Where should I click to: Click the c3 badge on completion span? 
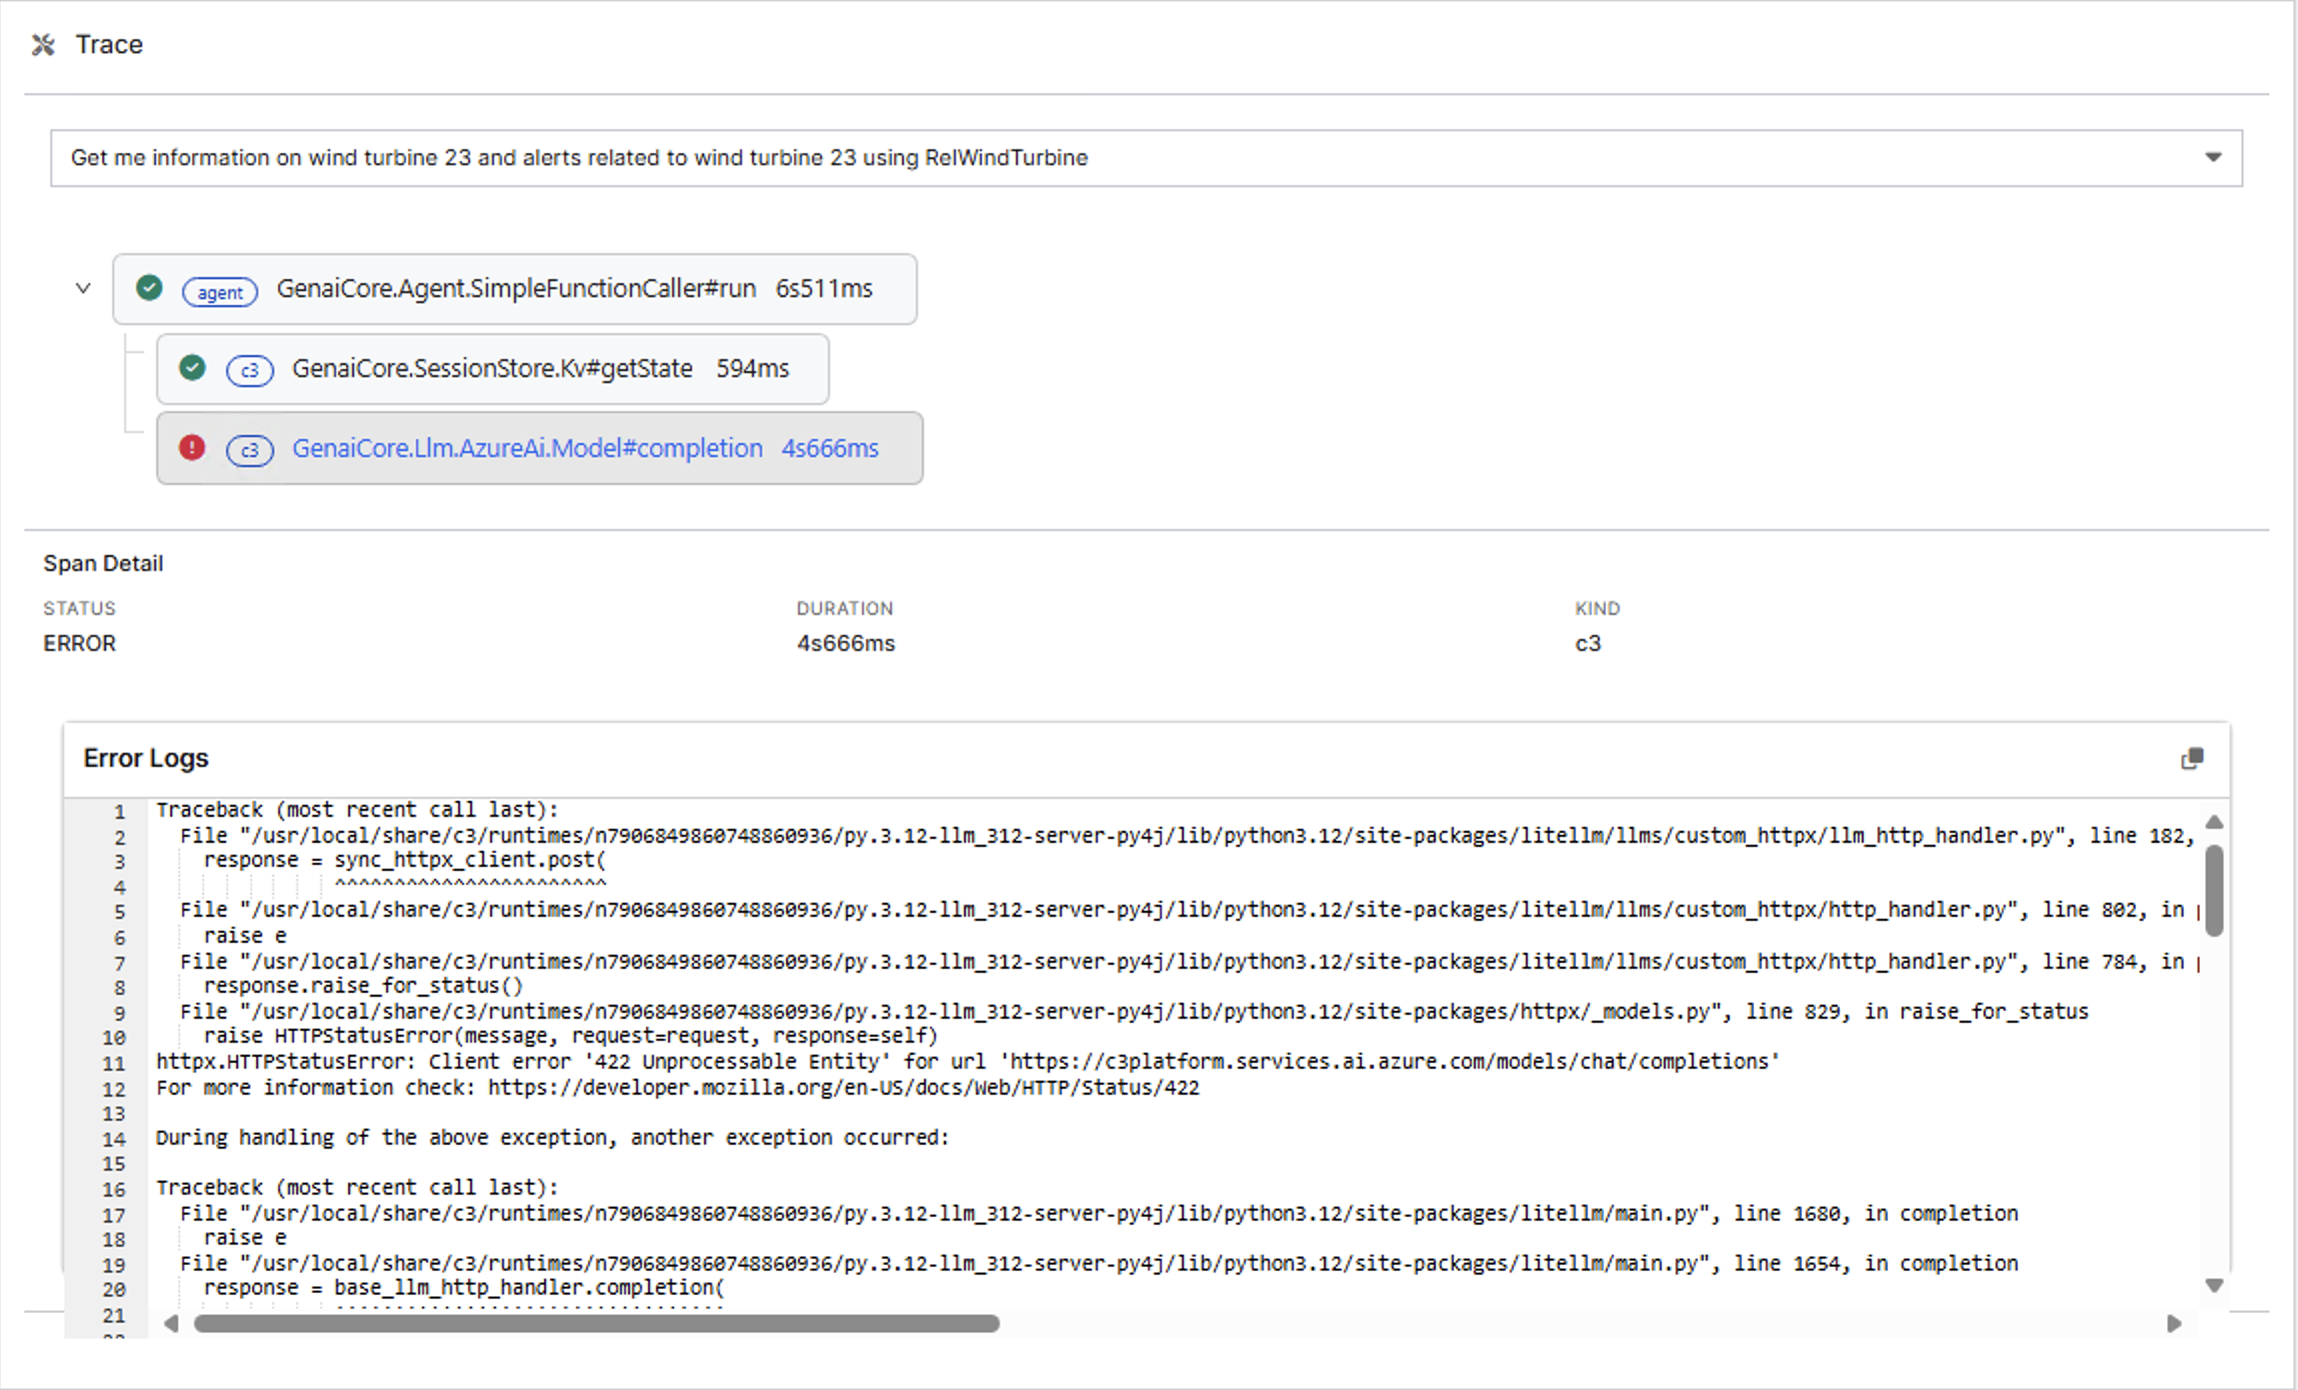click(x=250, y=451)
